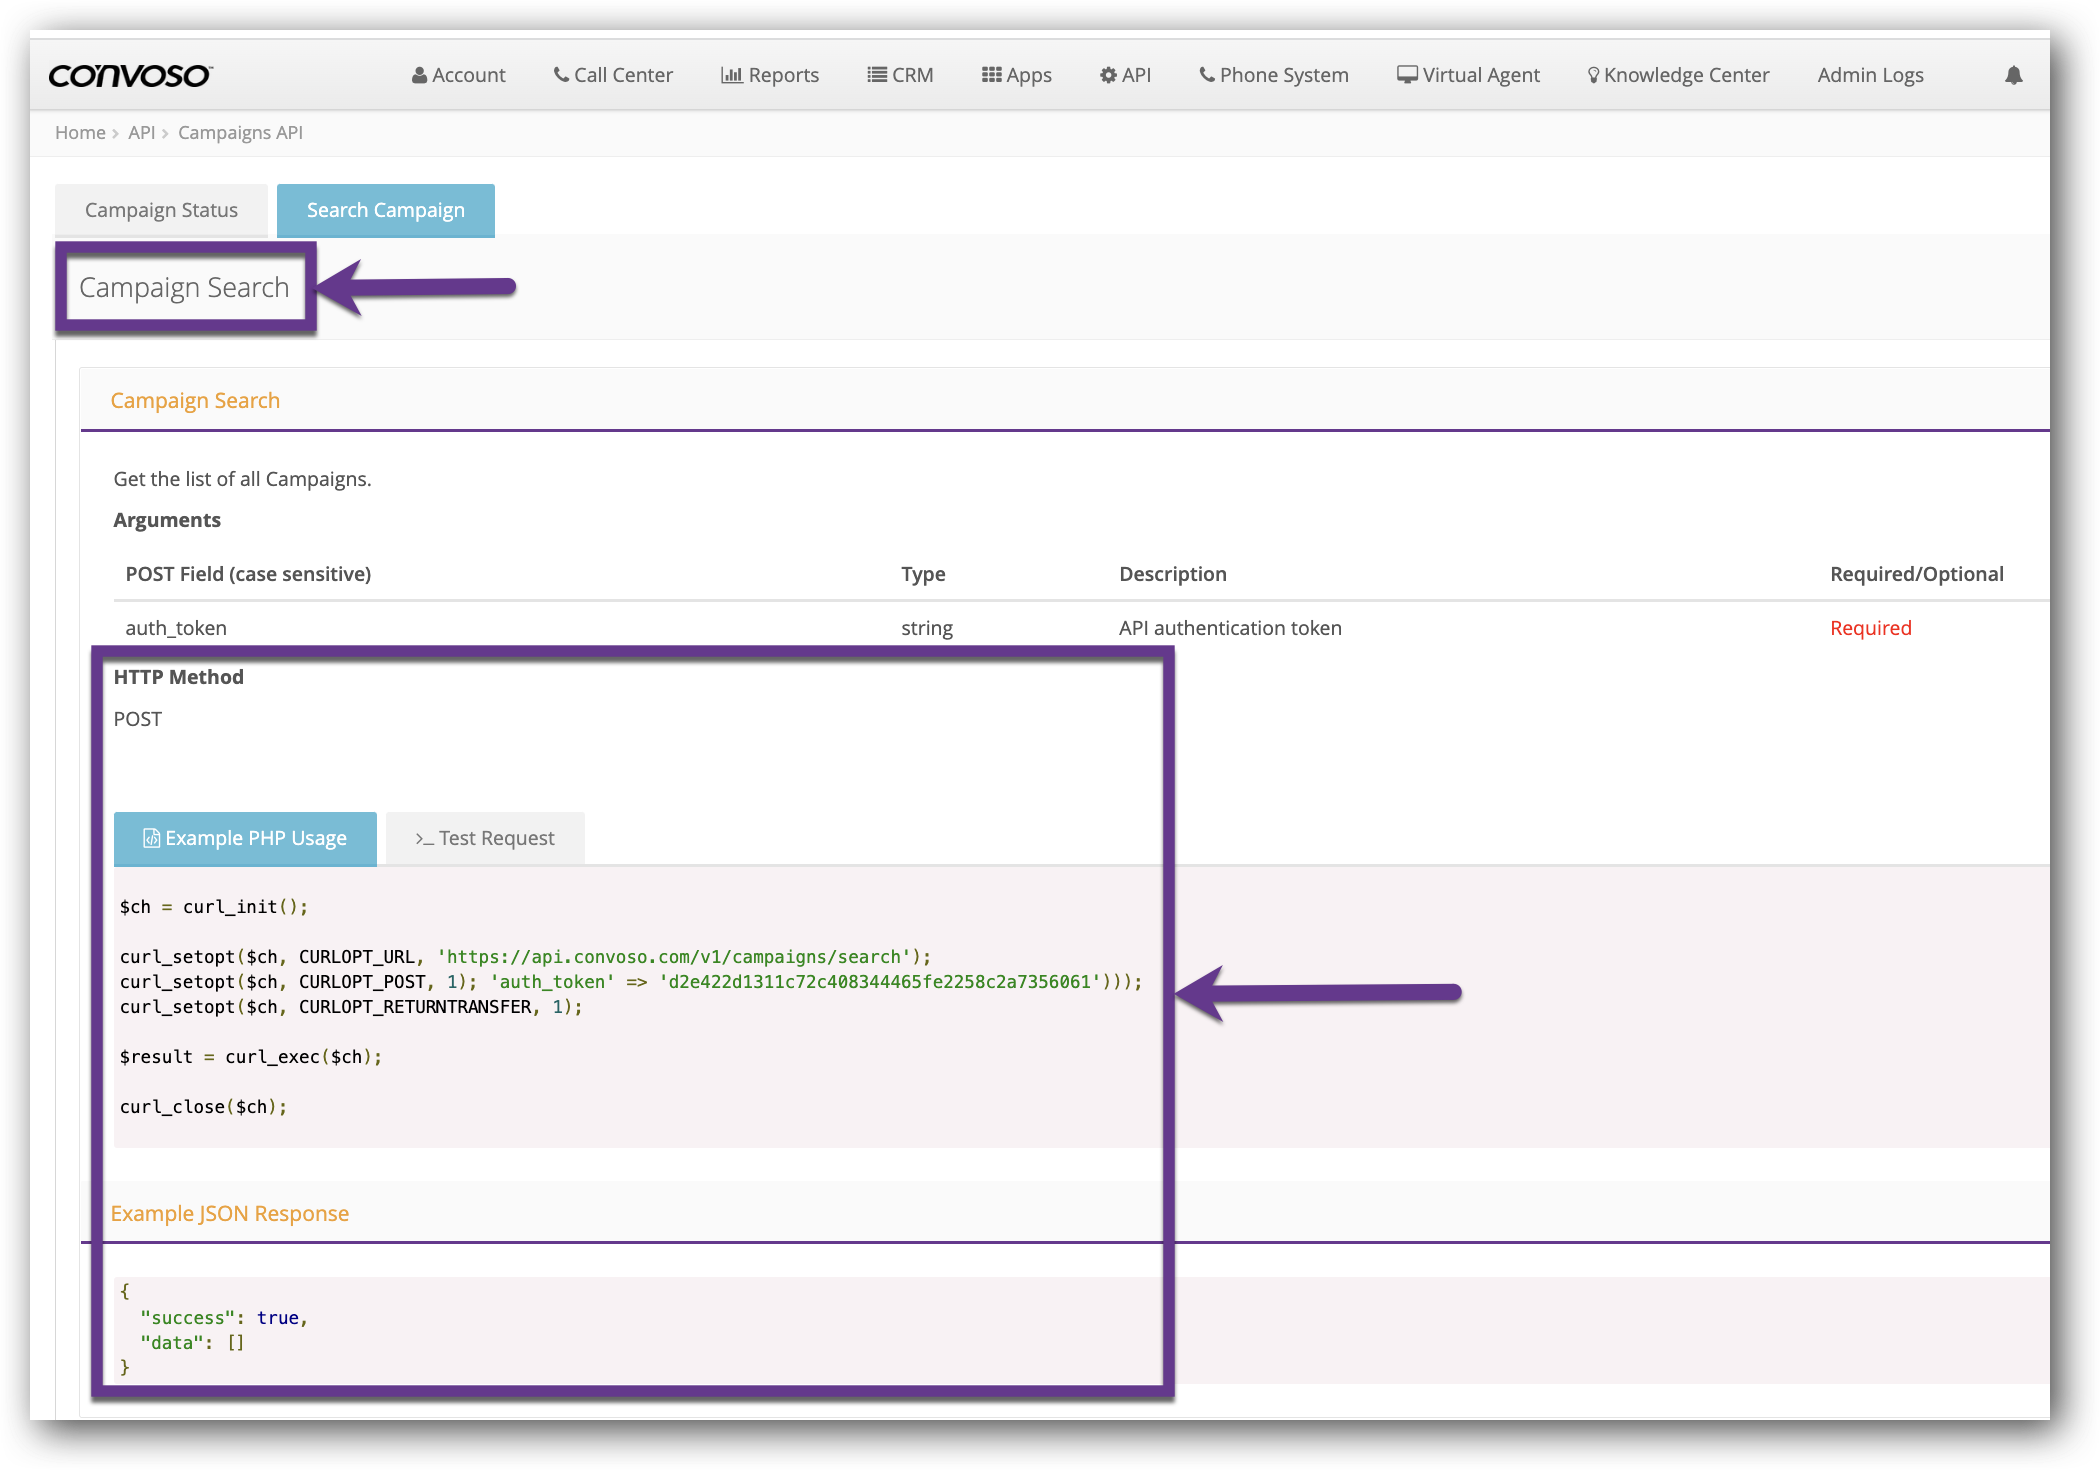This screenshot has height=1470, width=2100.
Task: Click the POST method value
Action: 138,719
